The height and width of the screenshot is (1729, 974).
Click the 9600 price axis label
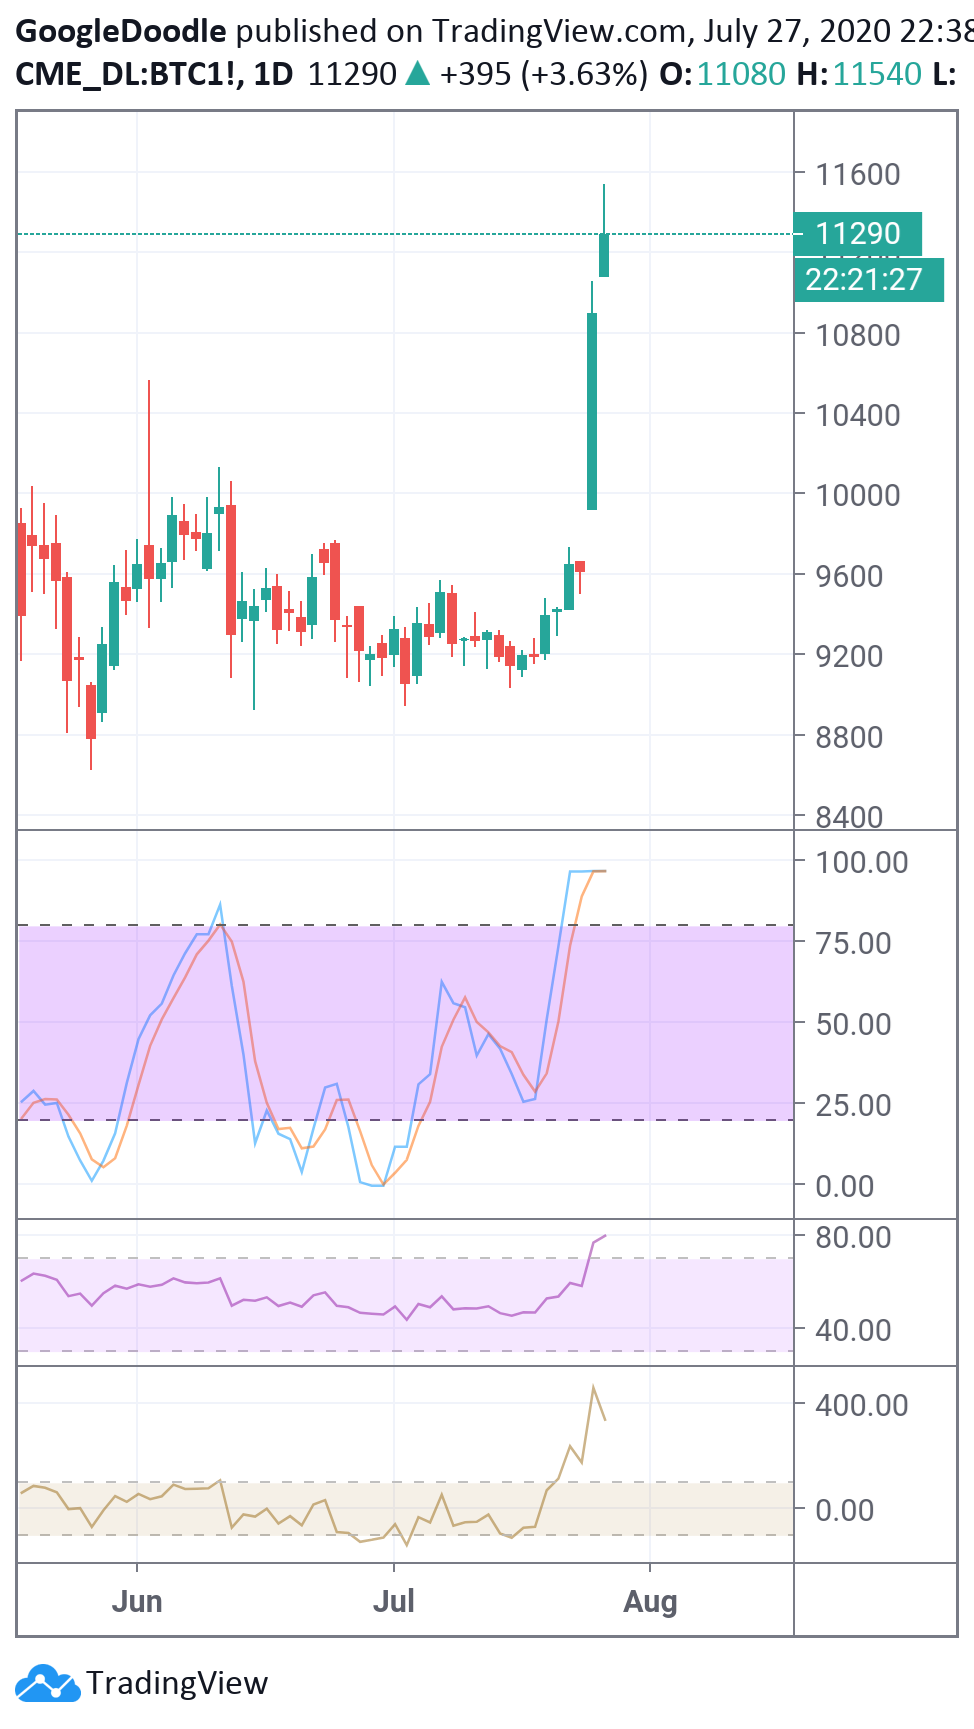849,576
